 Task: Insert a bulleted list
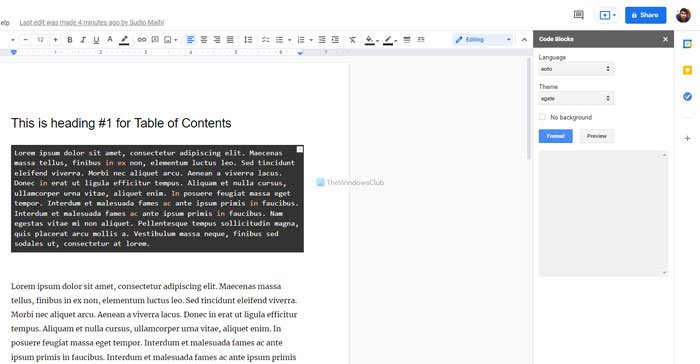[279, 40]
